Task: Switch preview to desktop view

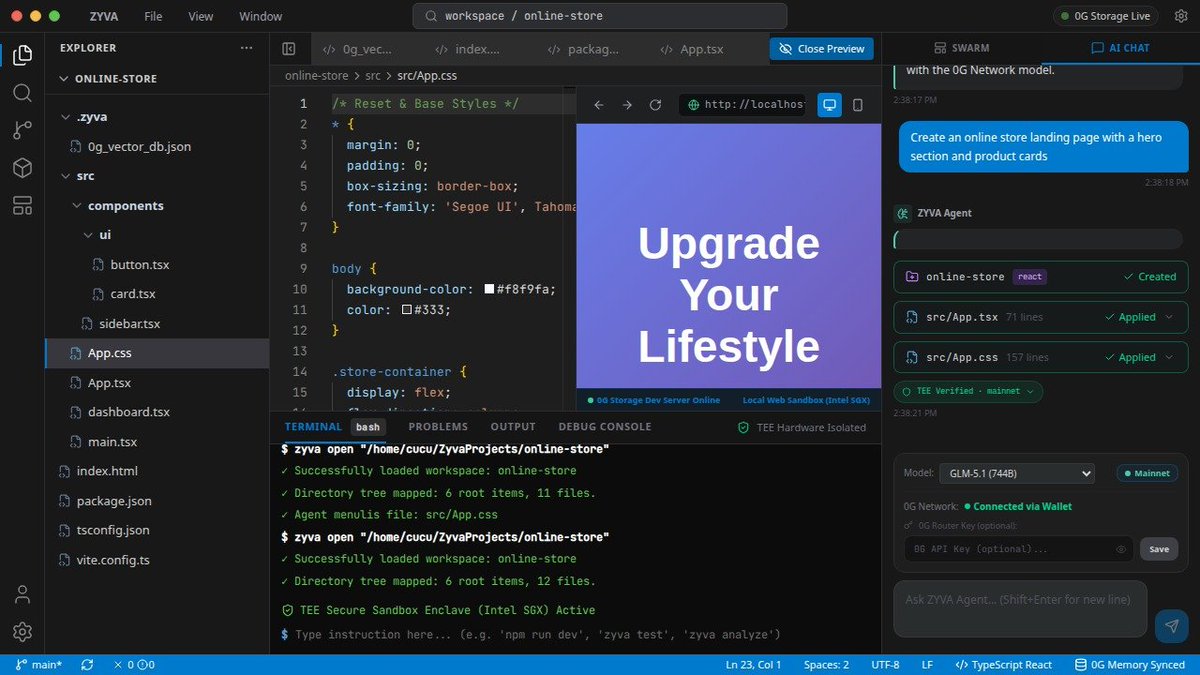Action: tap(829, 105)
